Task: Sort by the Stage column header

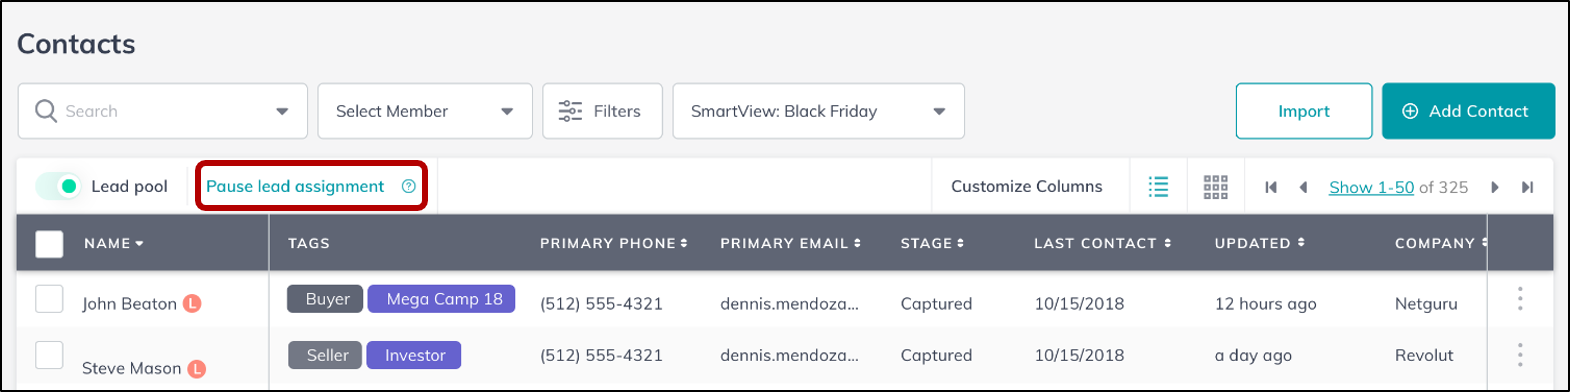Action: tap(932, 243)
